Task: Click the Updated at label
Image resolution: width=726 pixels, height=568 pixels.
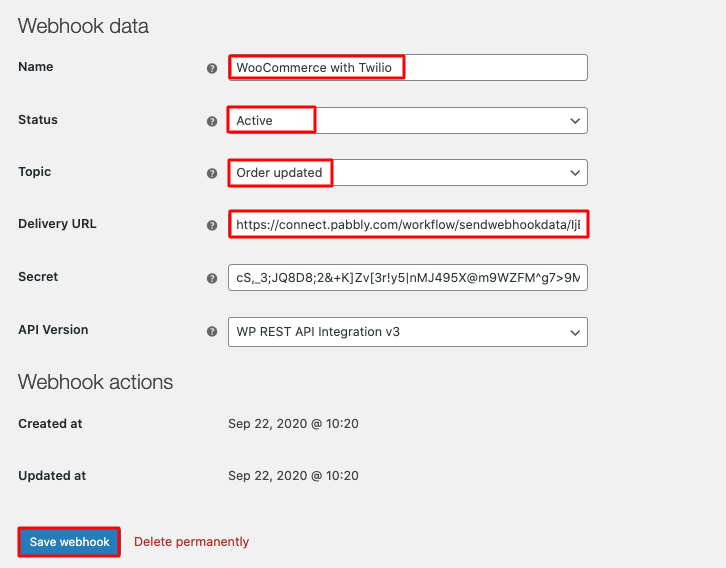Action: [52, 476]
